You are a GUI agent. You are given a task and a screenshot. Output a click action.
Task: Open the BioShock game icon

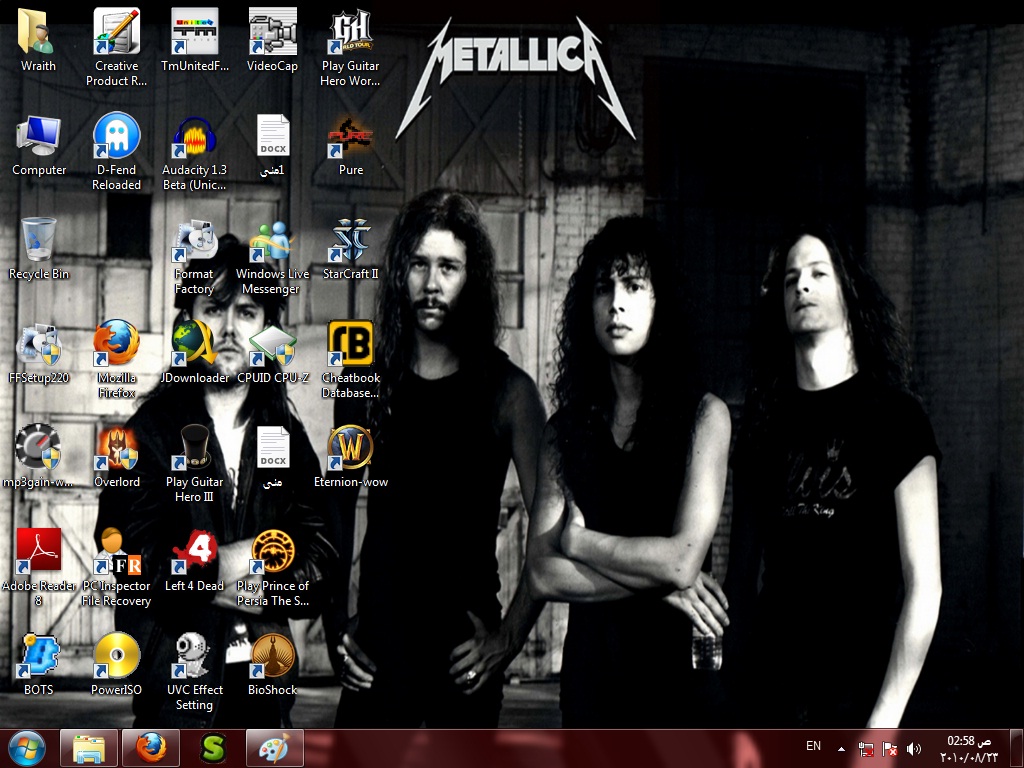[272, 658]
